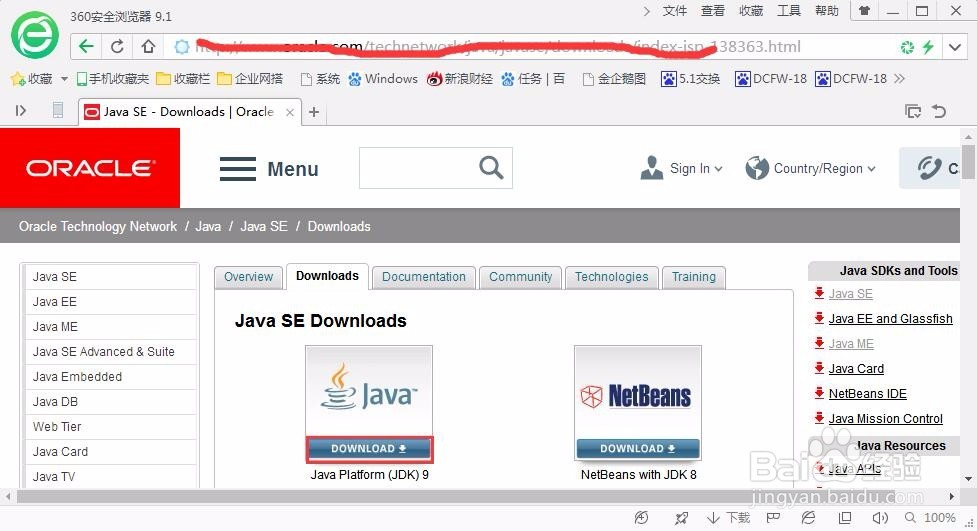Switch to the Technologies tab
This screenshot has width=977, height=531.
611,277
